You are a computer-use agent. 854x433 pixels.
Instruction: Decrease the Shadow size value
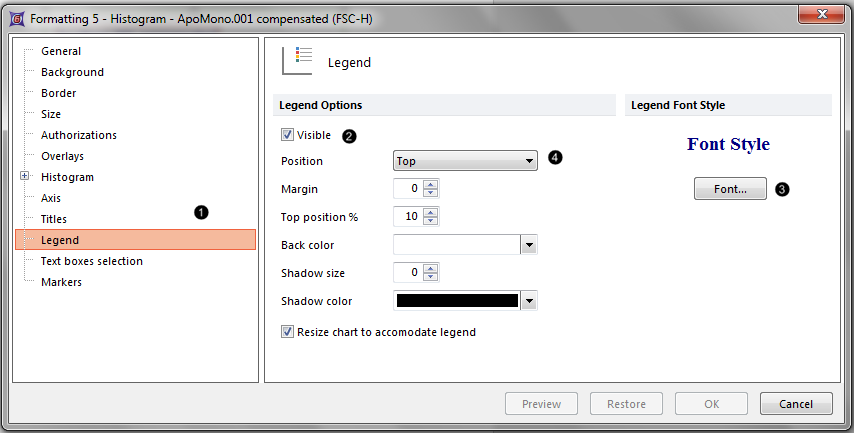pyautogui.click(x=431, y=277)
